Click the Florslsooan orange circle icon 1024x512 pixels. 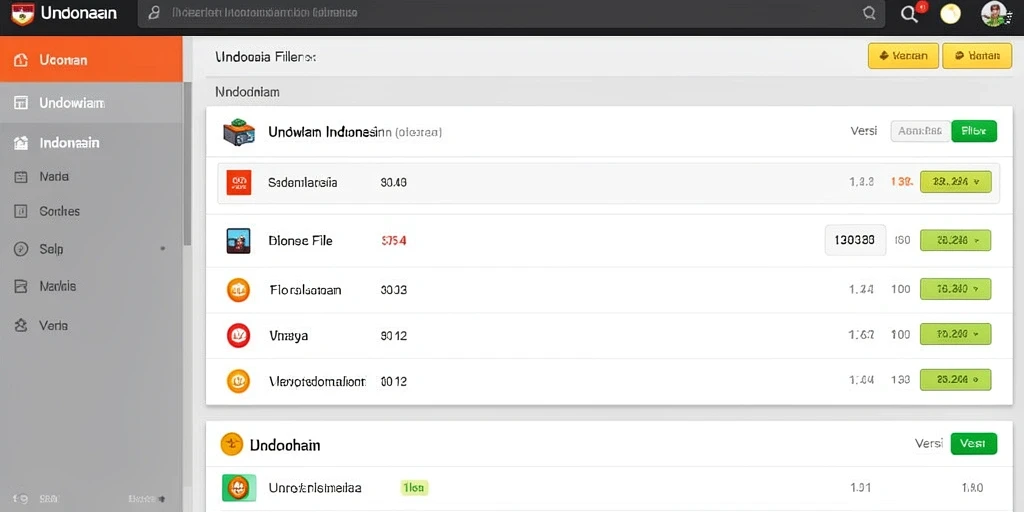(238, 289)
